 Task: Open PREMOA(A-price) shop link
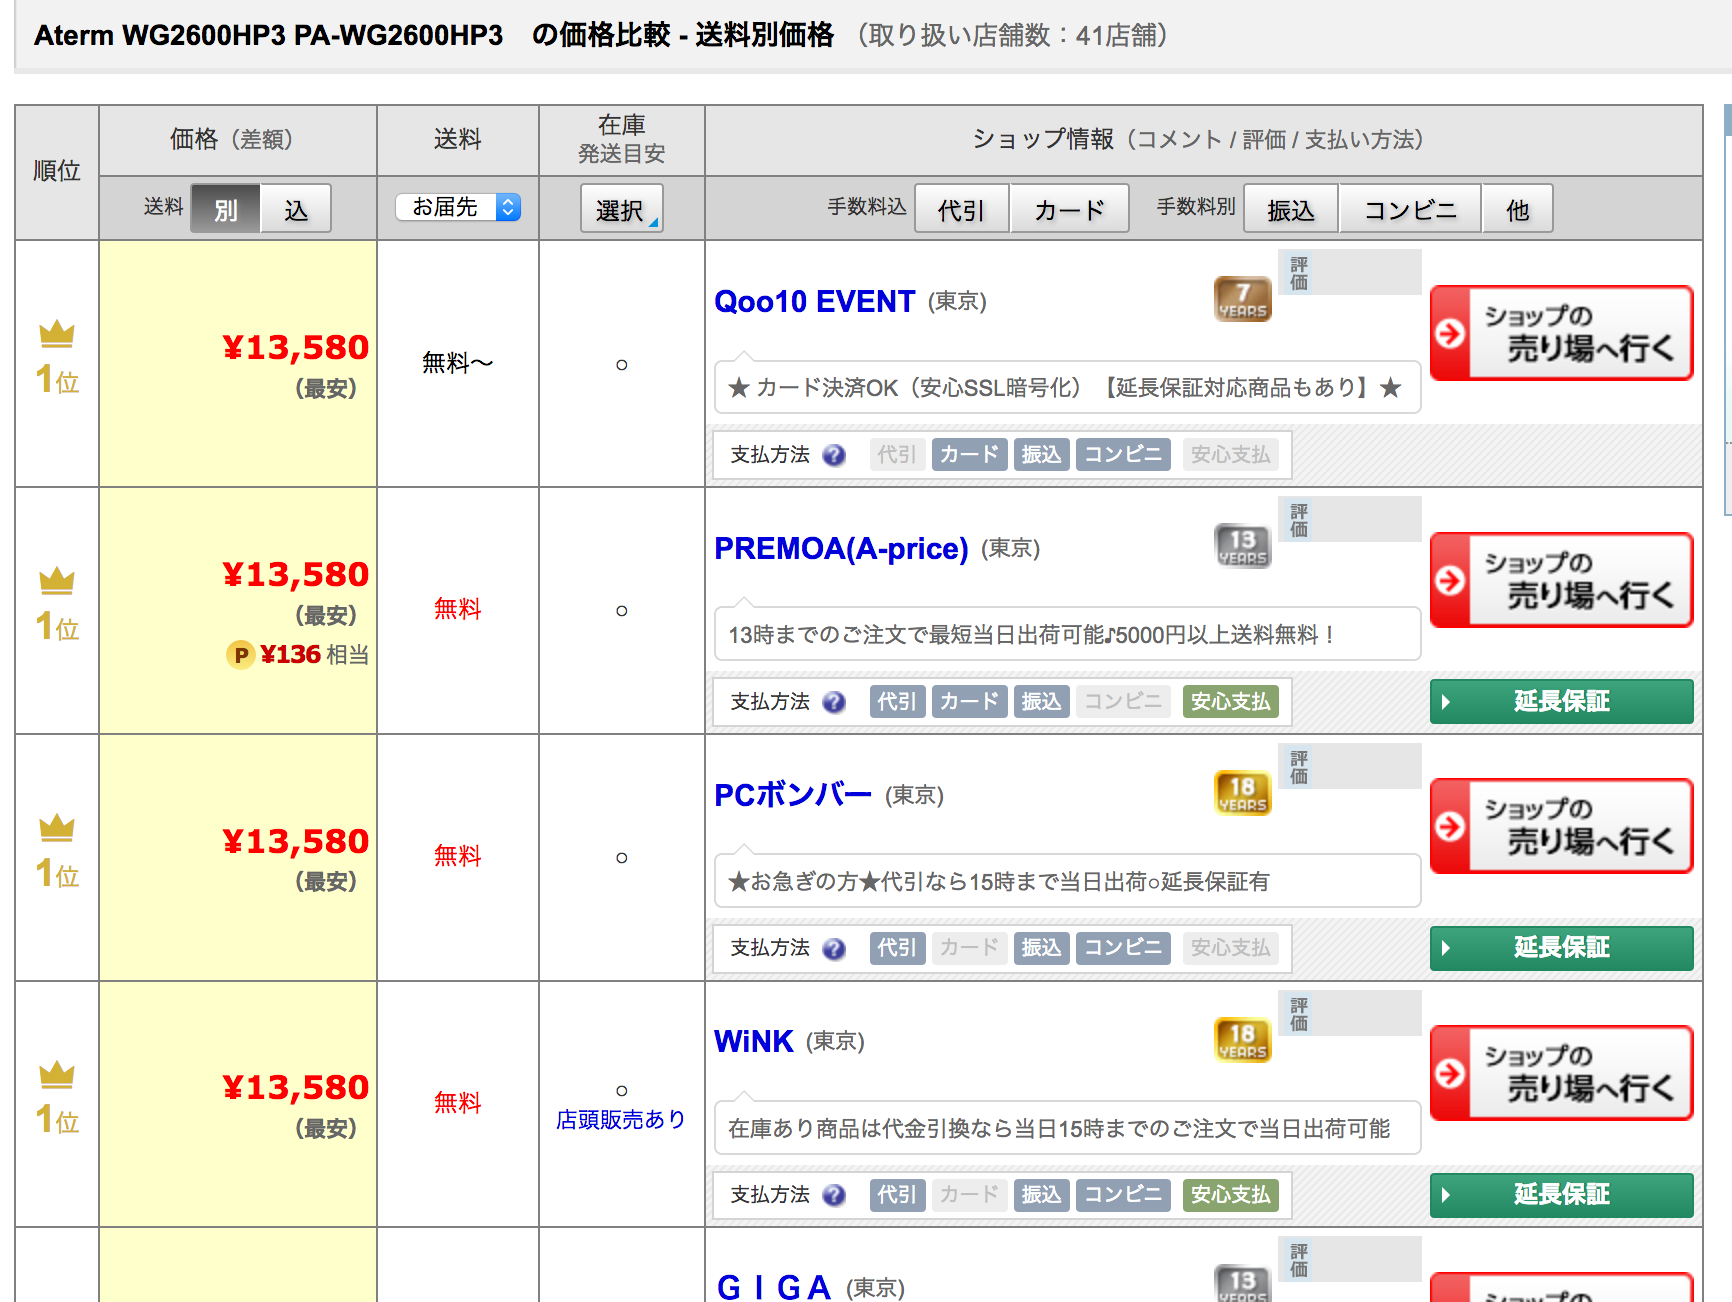[841, 548]
